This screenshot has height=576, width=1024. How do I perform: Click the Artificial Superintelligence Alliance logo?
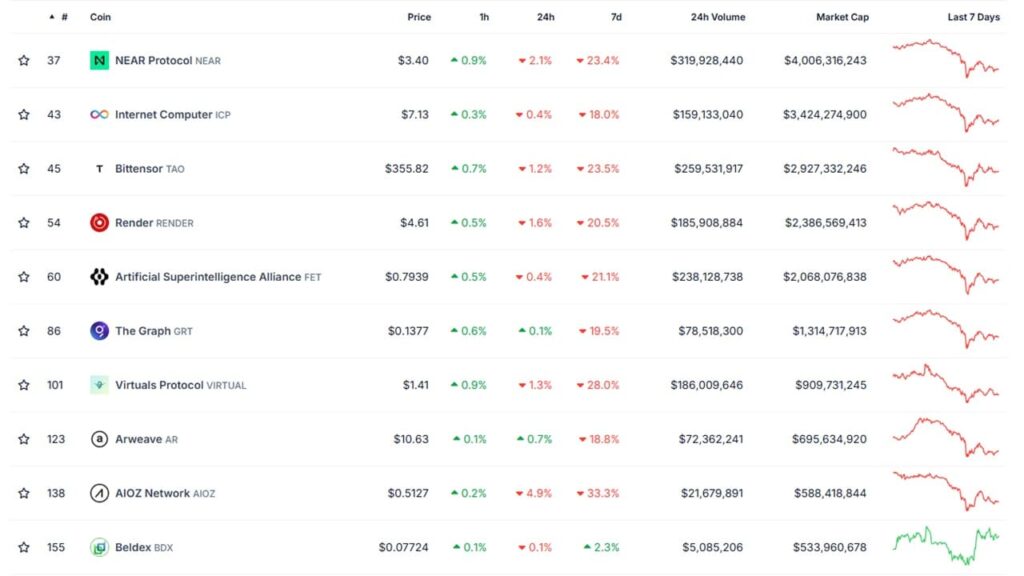pyautogui.click(x=97, y=276)
